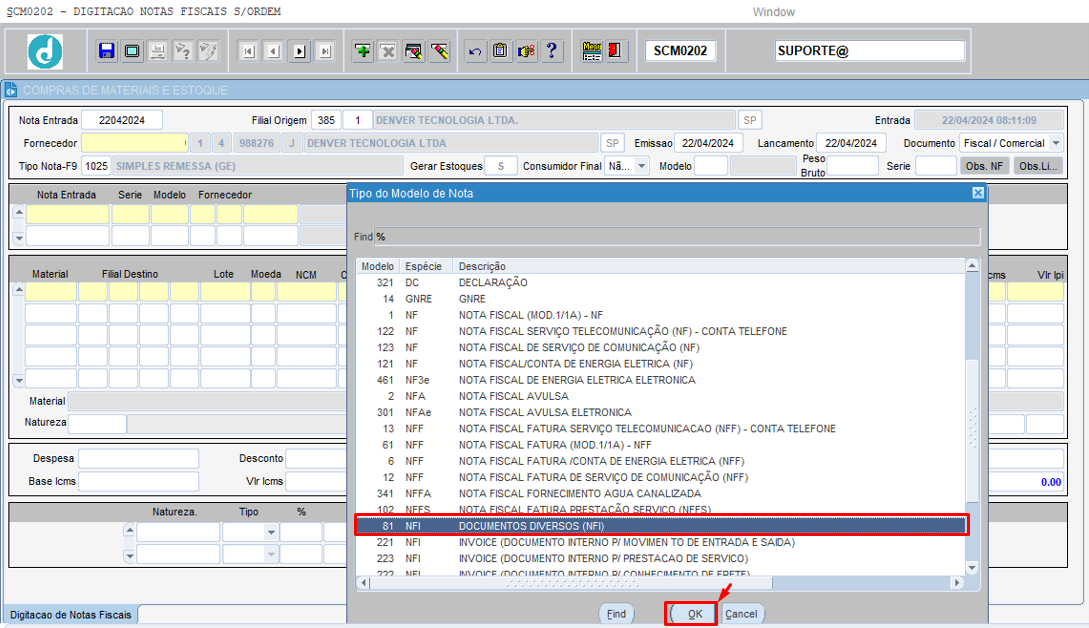
Task: Click the Filial Origem 385 field
Action: click(326, 120)
